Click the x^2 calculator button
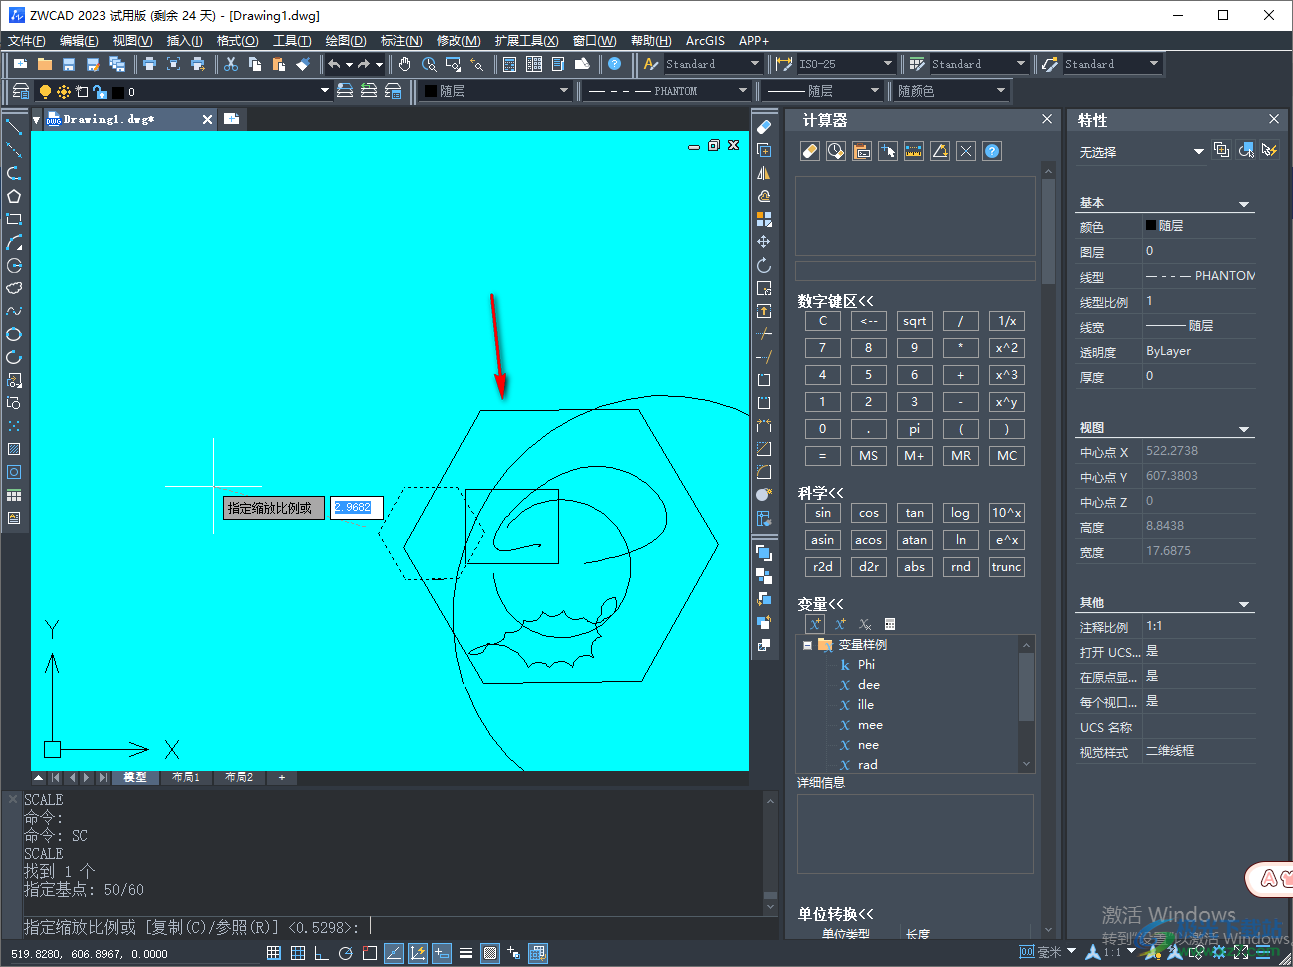The image size is (1293, 967). coord(1006,348)
